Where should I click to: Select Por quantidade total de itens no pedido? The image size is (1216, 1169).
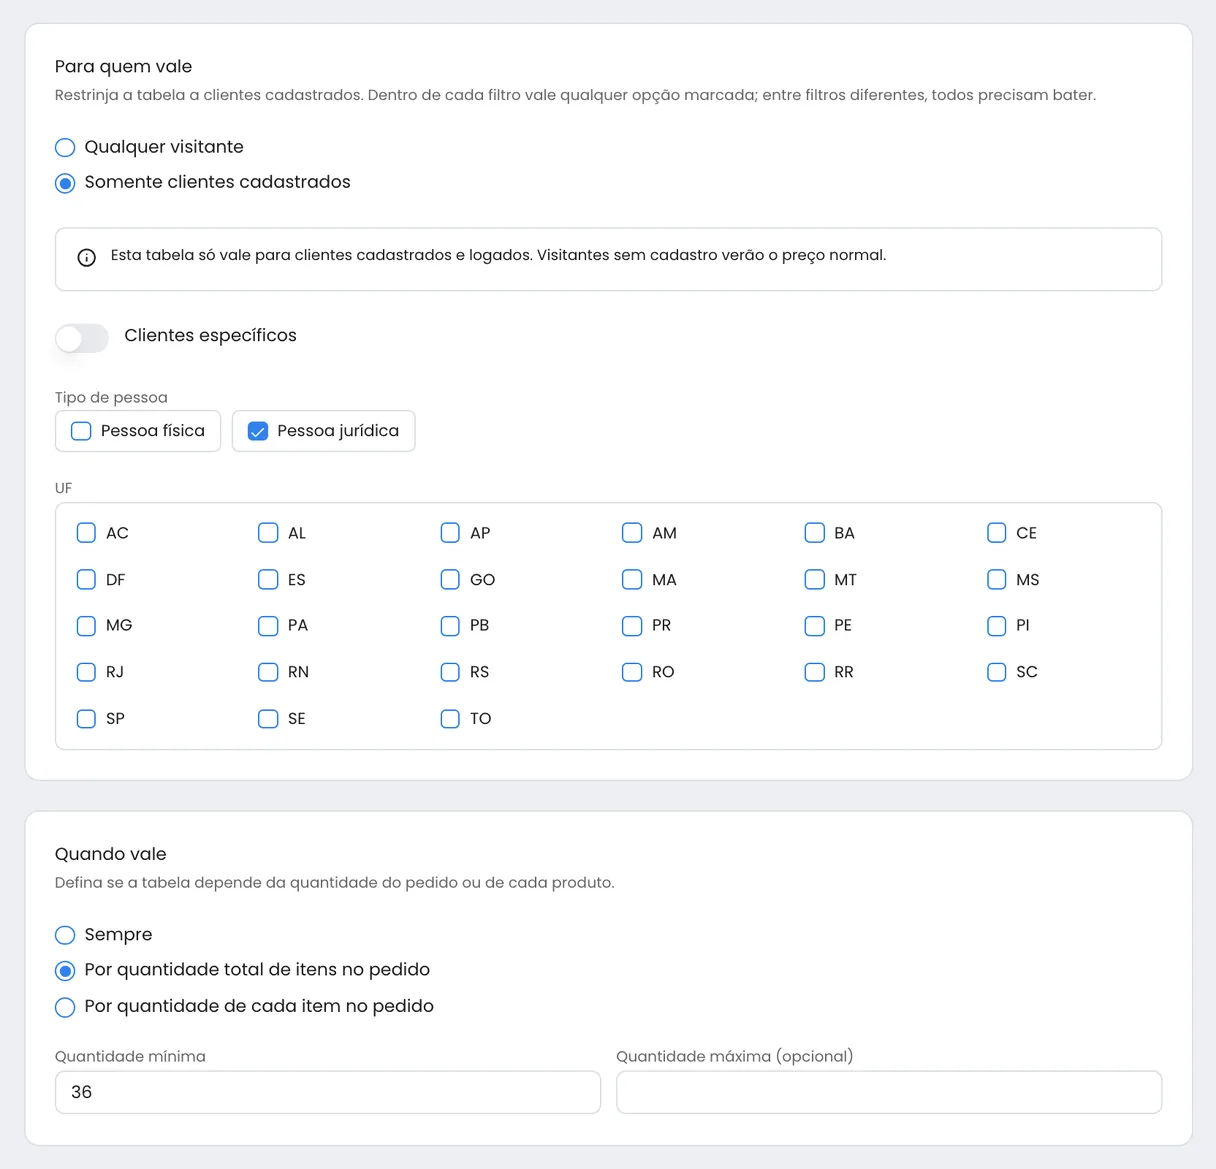[x=65, y=971]
